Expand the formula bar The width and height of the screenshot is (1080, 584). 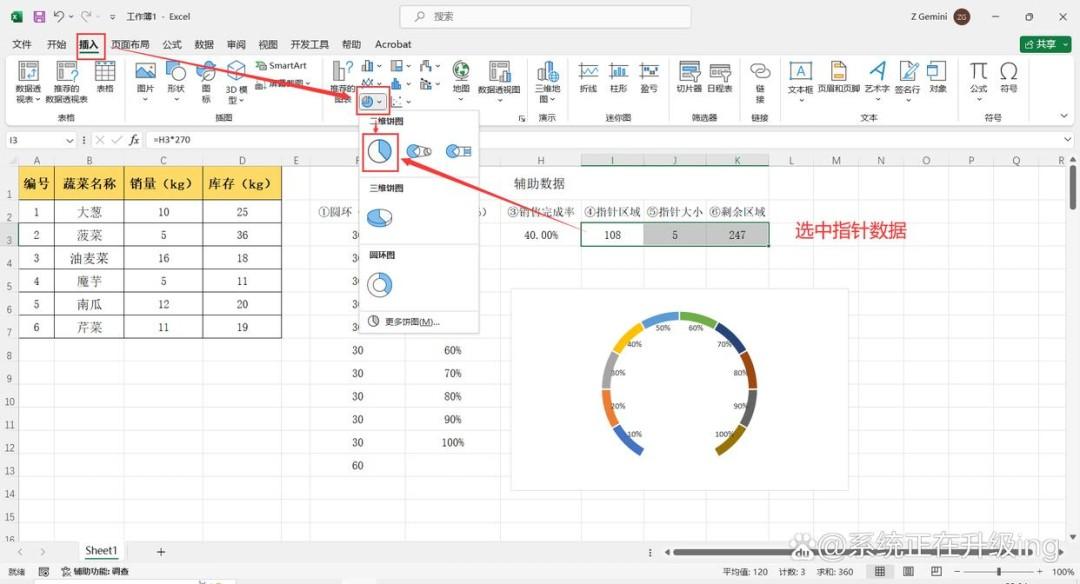coord(1067,140)
